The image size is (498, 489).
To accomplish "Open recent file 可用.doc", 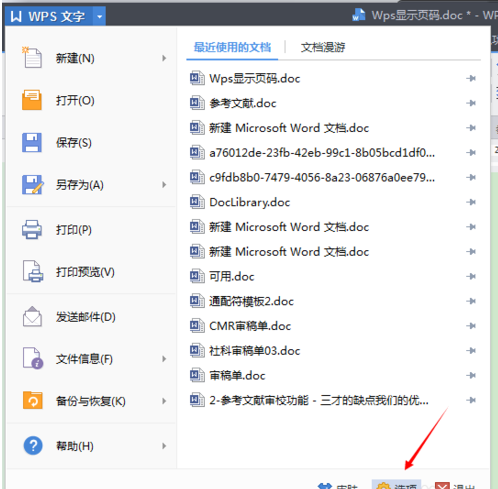I will coord(232,276).
